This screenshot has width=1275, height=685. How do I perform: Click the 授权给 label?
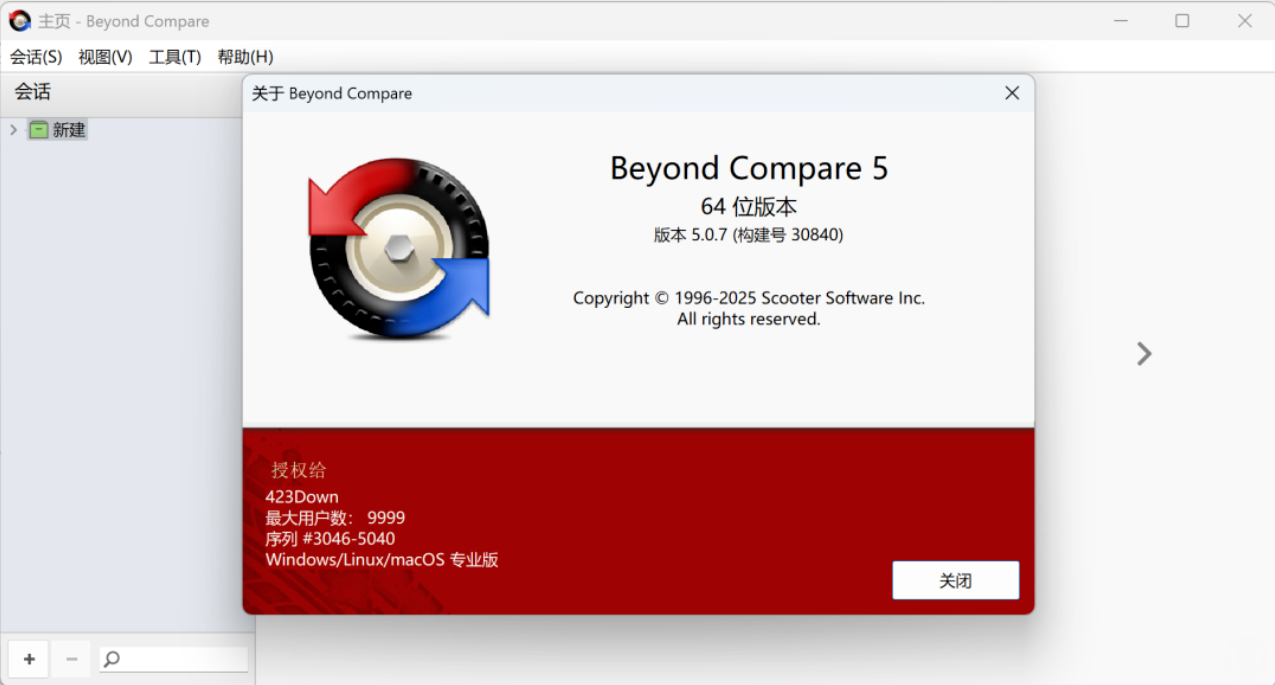point(298,470)
